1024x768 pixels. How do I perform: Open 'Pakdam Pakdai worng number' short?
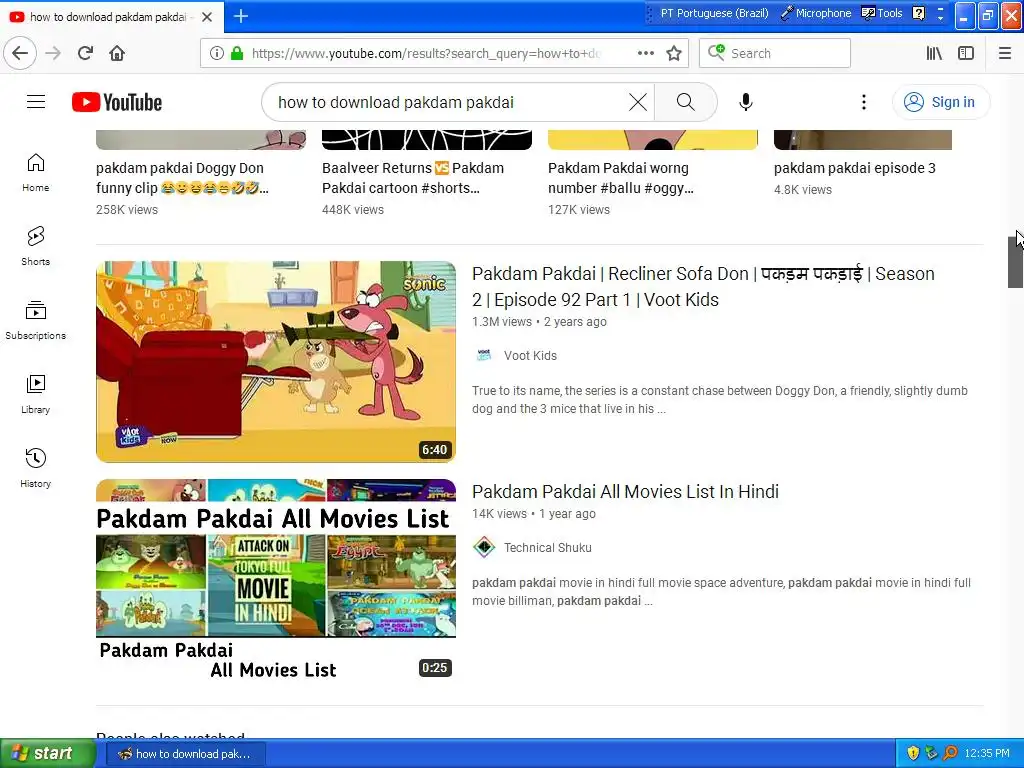[621, 178]
